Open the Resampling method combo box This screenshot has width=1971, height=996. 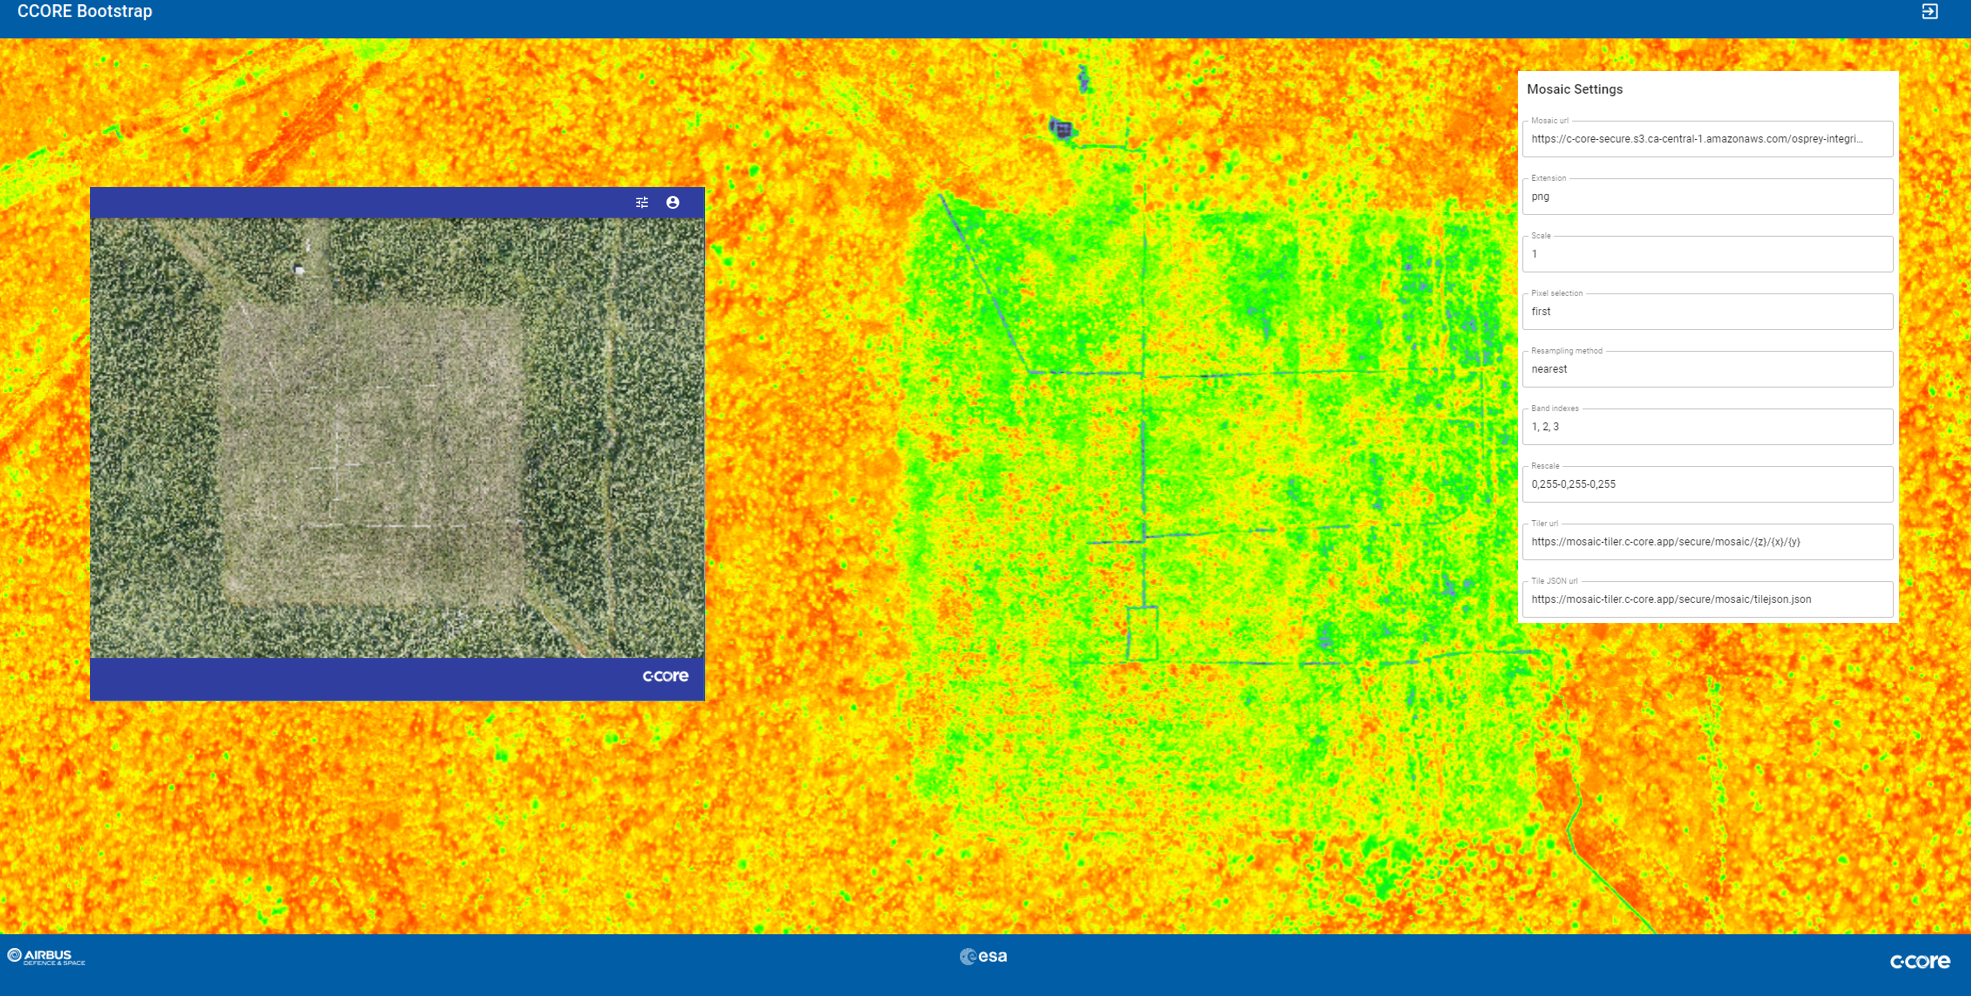click(1707, 369)
